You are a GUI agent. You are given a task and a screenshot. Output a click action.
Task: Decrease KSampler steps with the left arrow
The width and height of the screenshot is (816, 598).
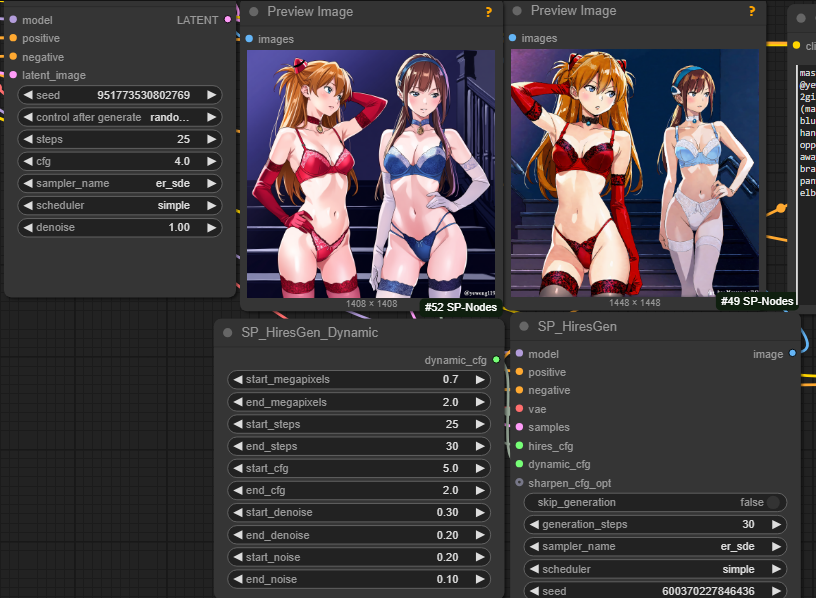[28, 139]
